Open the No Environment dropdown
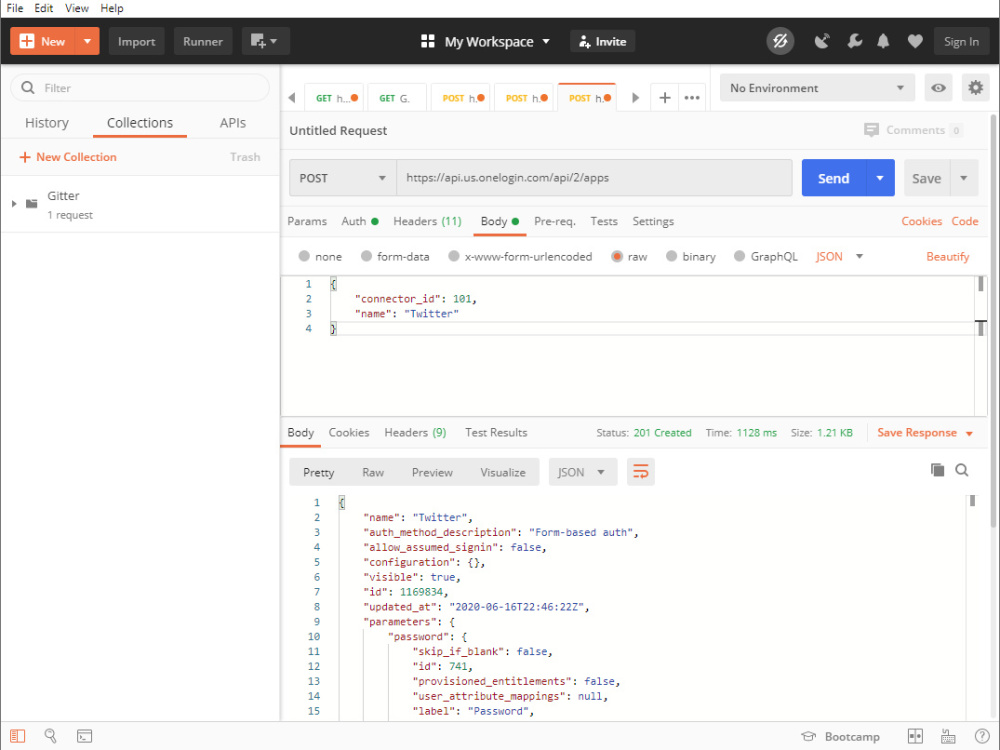 point(817,88)
